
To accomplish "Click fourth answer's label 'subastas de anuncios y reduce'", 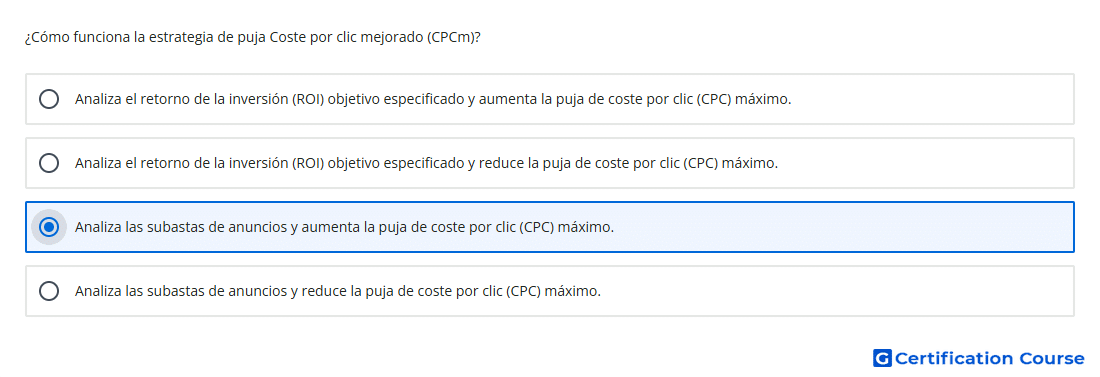I will click(x=338, y=291).
